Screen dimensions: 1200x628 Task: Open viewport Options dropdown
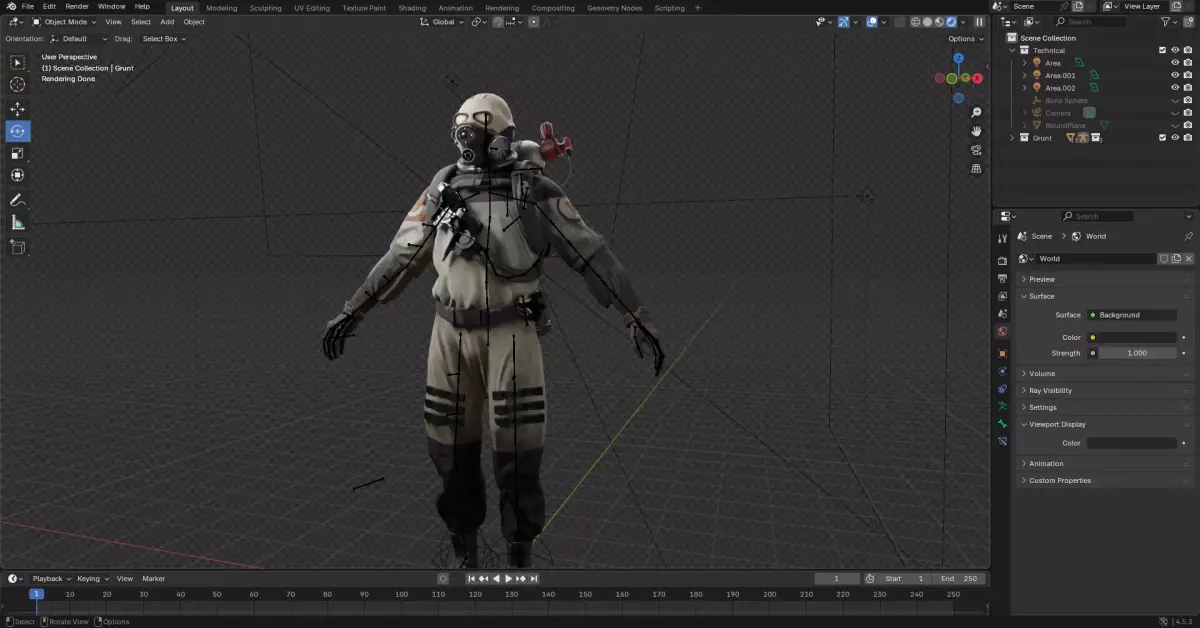(965, 39)
